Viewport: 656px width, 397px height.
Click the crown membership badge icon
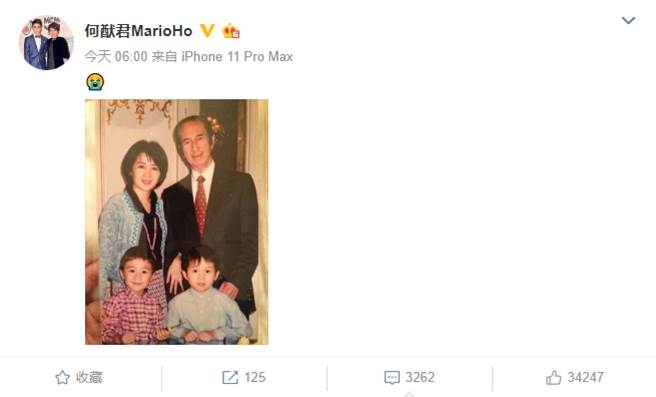231,31
